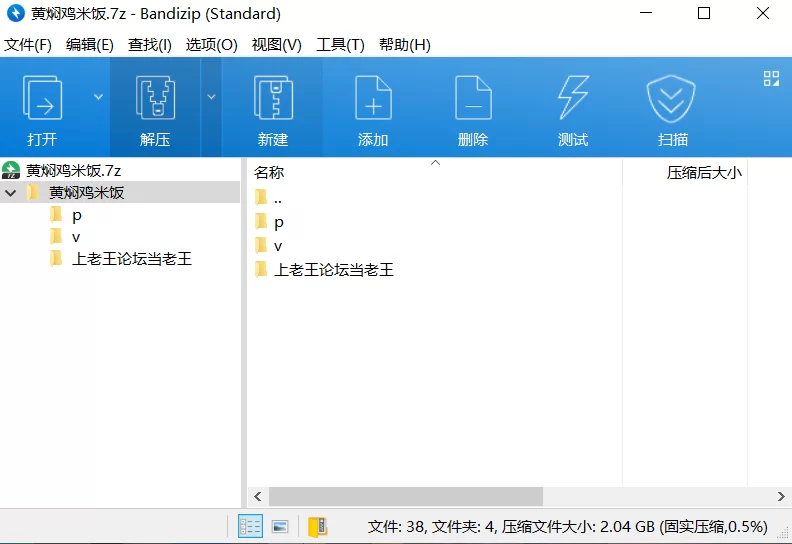Click the horizontal scrollbar thumb

click(406, 497)
